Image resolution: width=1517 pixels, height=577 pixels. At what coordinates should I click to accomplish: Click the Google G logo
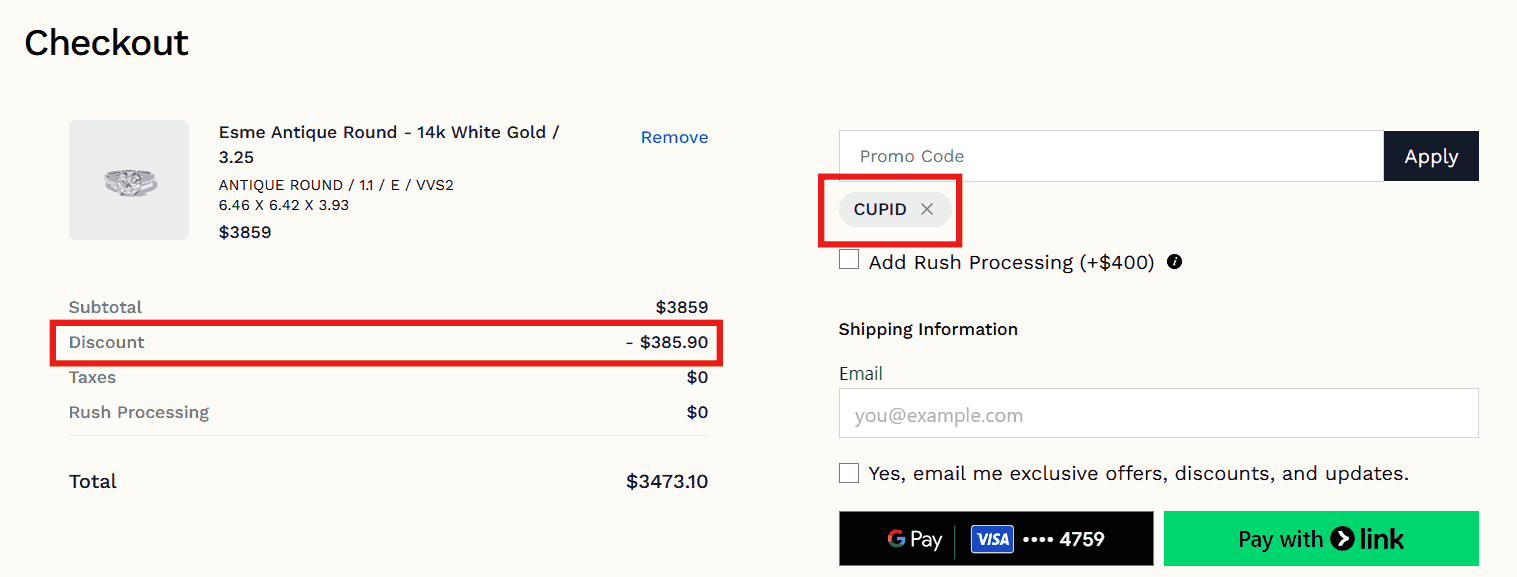(896, 539)
